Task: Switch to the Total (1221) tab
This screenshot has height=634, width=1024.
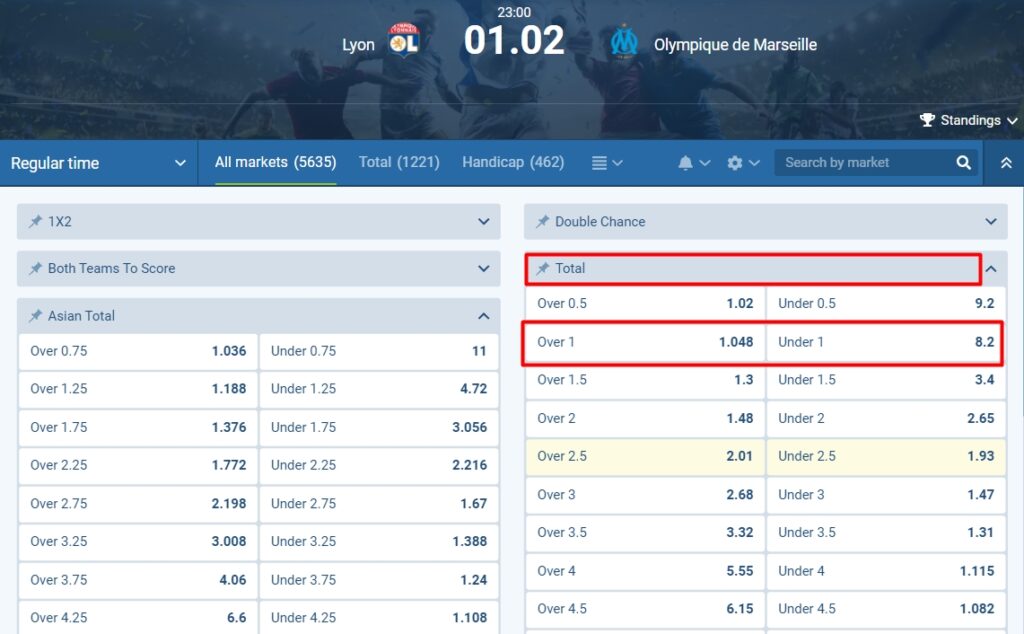Action: pyautogui.click(x=399, y=162)
